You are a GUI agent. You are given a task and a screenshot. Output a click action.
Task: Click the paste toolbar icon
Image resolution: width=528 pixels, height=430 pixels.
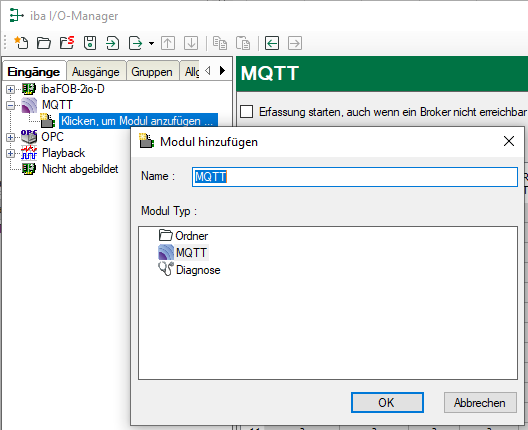click(243, 43)
